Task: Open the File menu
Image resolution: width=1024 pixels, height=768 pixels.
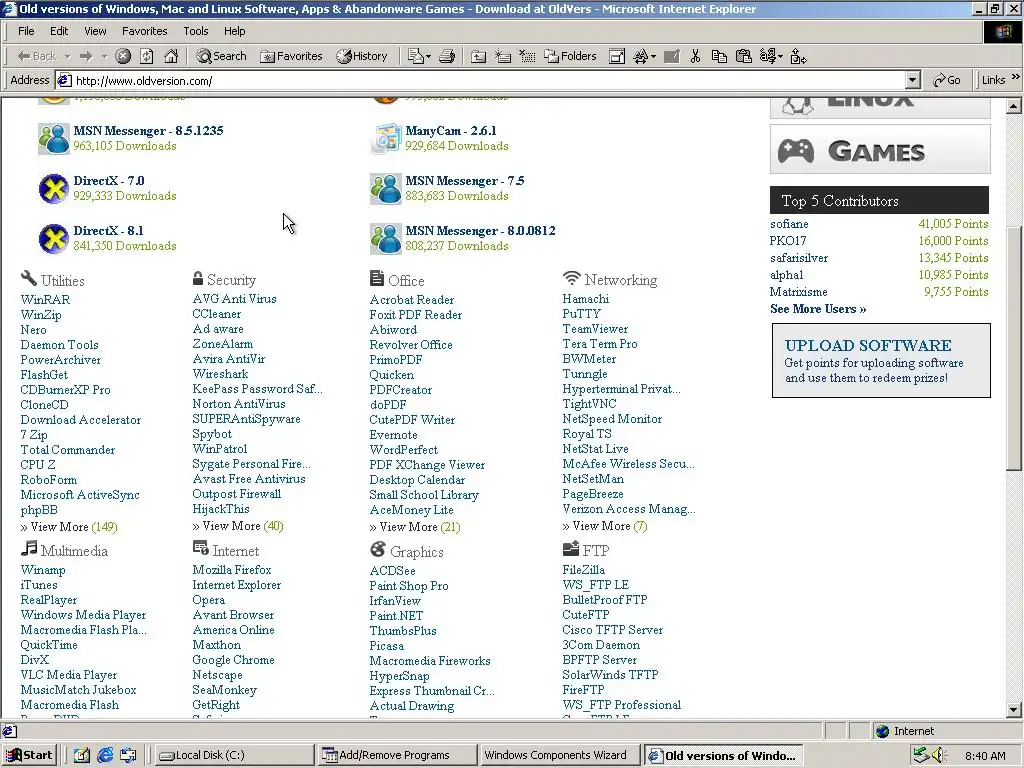Action: (x=26, y=31)
